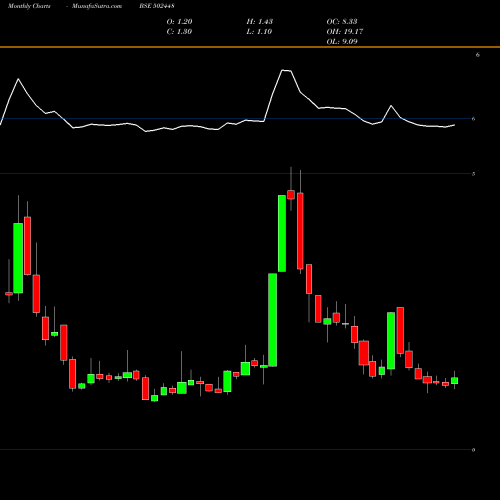
Task: Click the MunafaSutra.com label
Action: tap(97, 6)
